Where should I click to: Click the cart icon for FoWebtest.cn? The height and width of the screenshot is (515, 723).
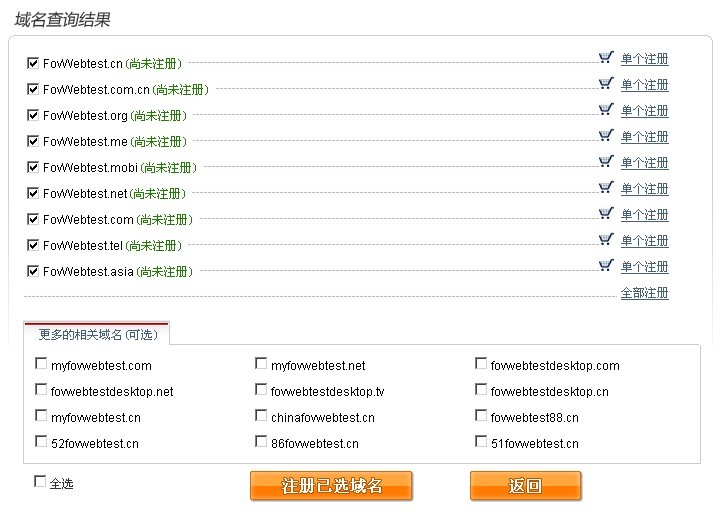coord(606,58)
